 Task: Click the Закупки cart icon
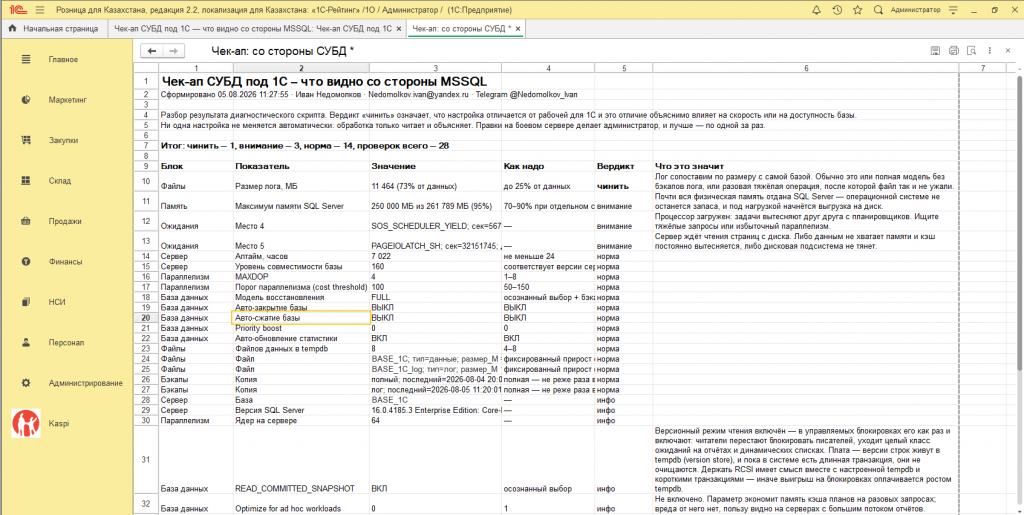click(x=26, y=140)
